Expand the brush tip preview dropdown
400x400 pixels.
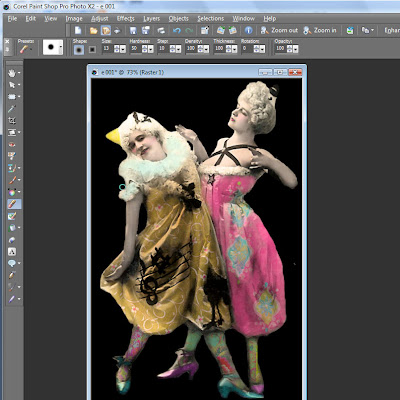click(61, 47)
